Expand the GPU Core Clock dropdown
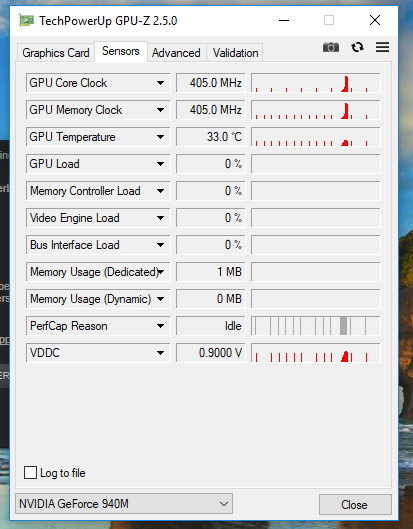This screenshot has height=529, width=413. (x=160, y=83)
